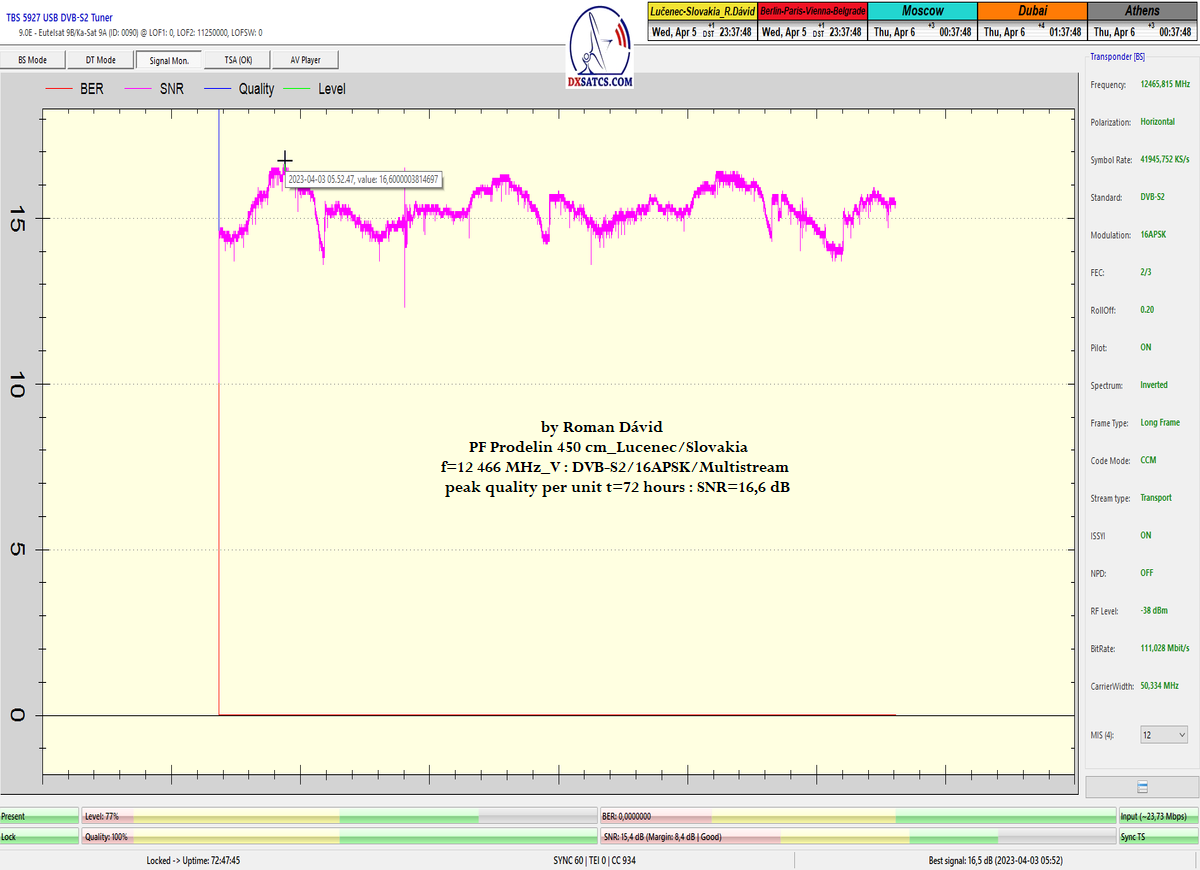Click the Lock status indicator
This screenshot has height=870, width=1200.
click(x=39, y=836)
